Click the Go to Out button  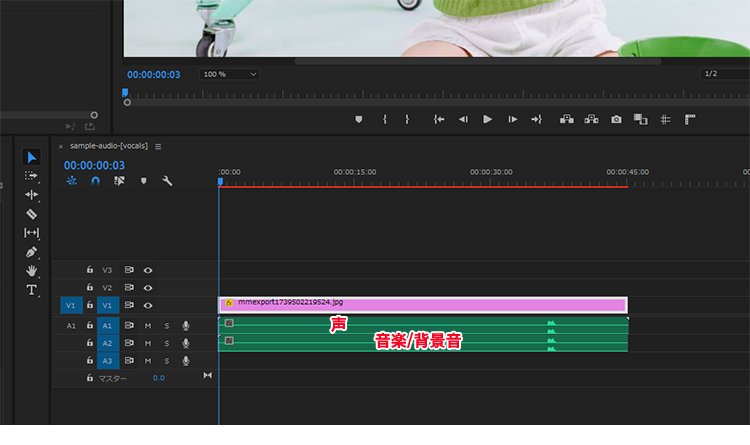[536, 120]
